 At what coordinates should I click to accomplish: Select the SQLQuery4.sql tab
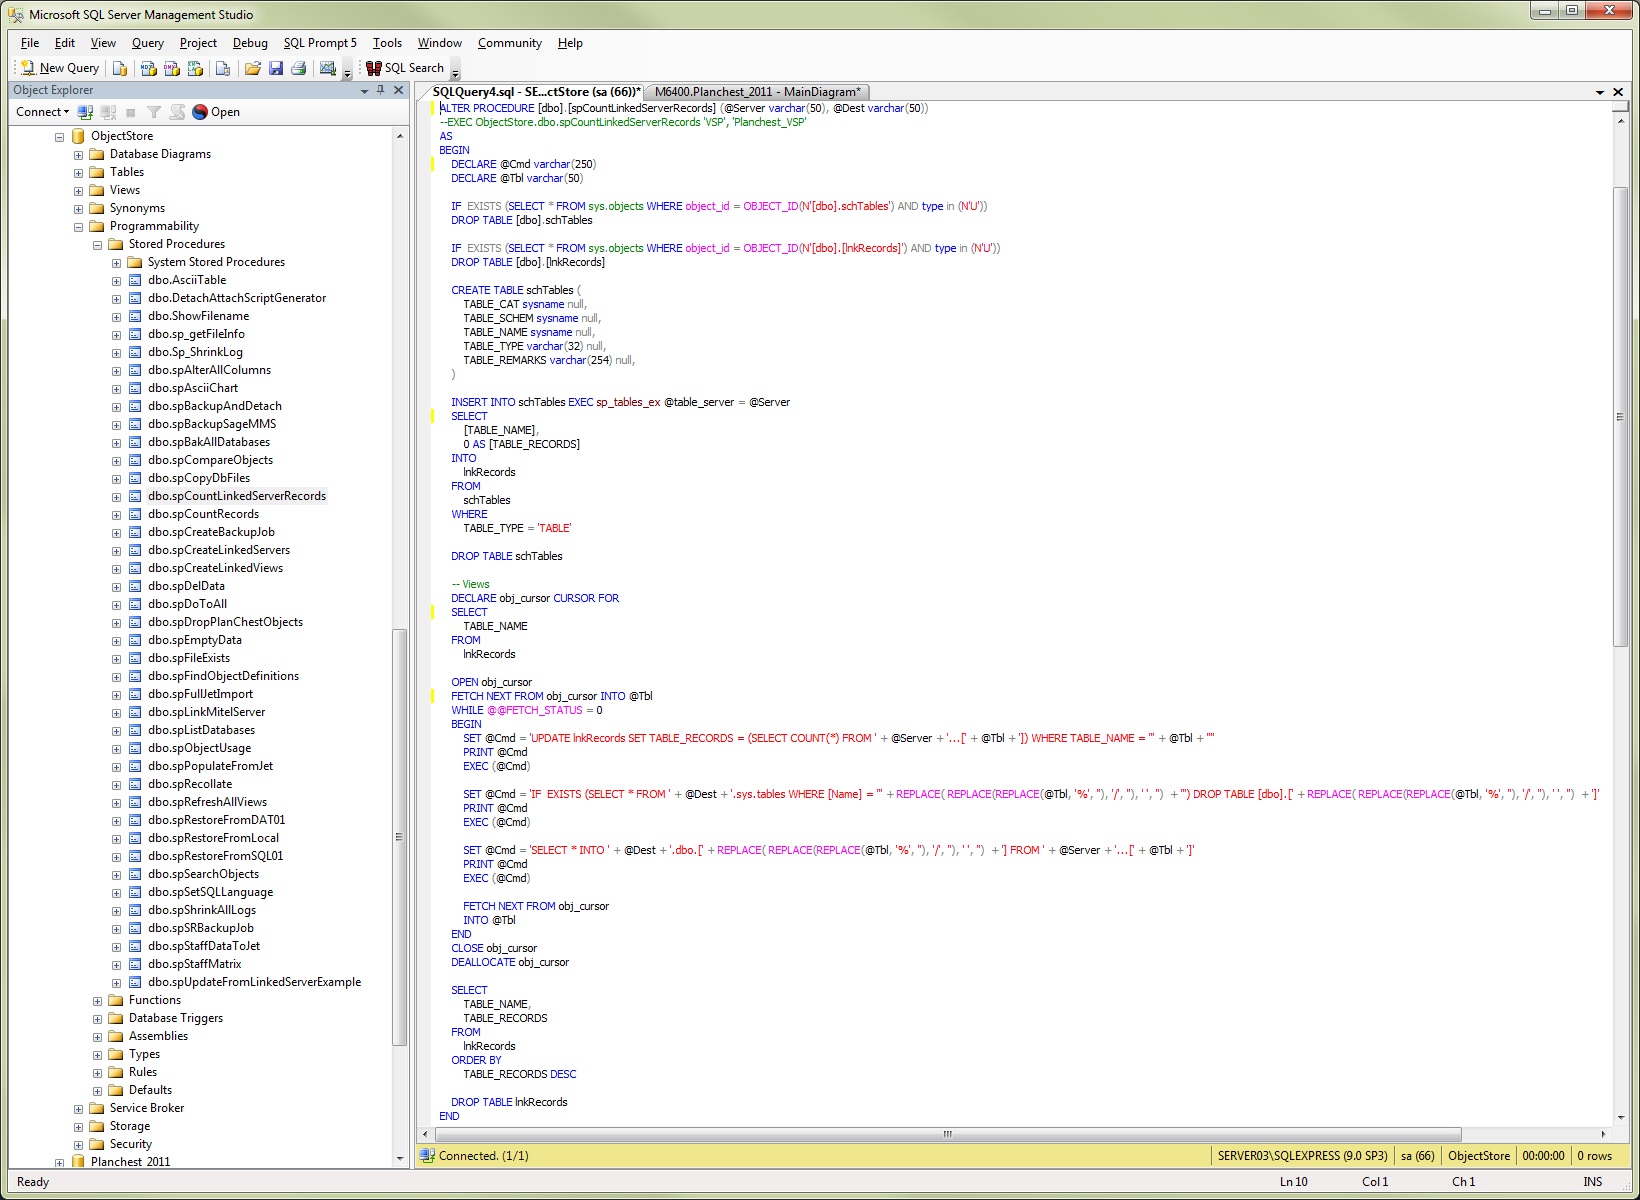coord(537,92)
